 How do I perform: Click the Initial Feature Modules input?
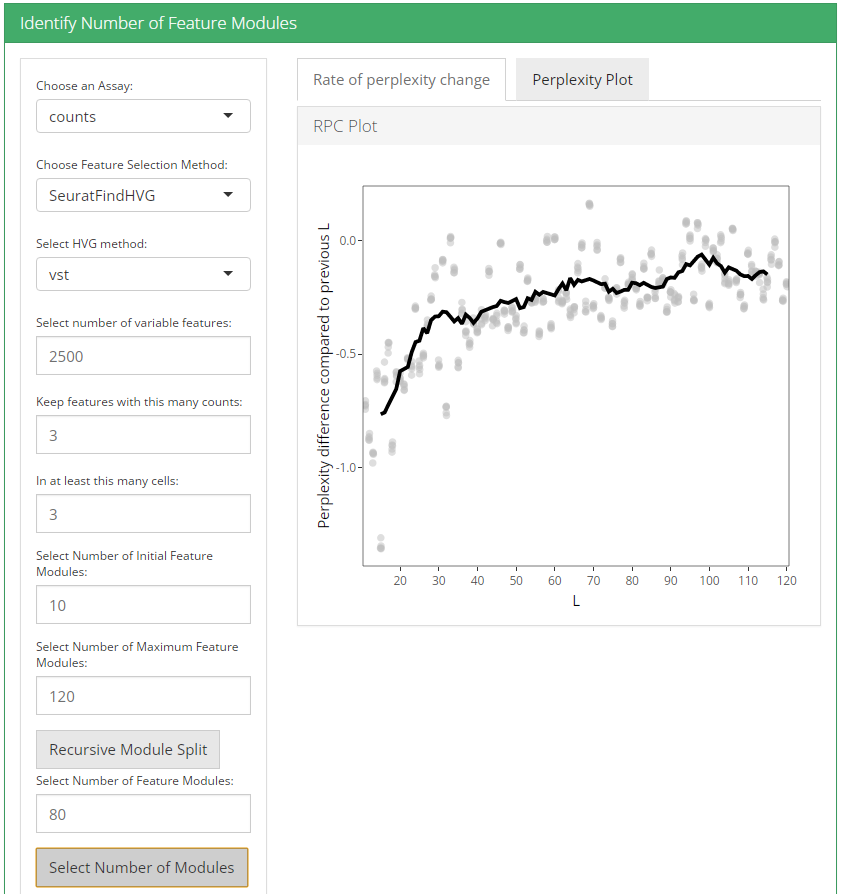coord(143,605)
